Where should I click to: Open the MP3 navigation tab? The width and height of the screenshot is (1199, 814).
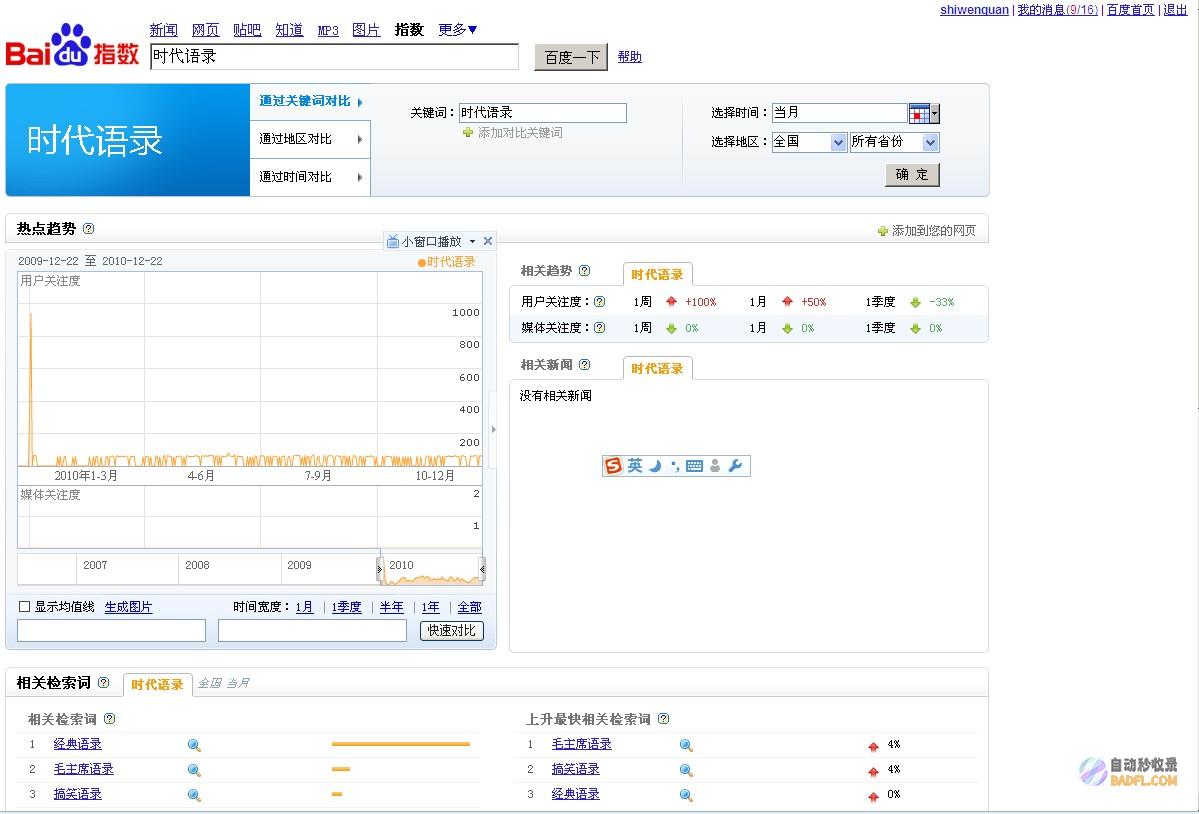(x=328, y=31)
